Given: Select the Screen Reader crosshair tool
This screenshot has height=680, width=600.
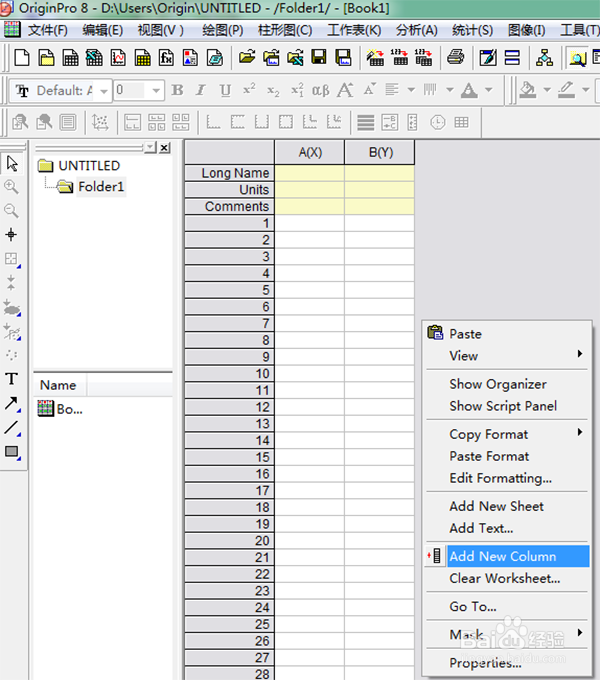Looking at the screenshot, I should coord(11,235).
